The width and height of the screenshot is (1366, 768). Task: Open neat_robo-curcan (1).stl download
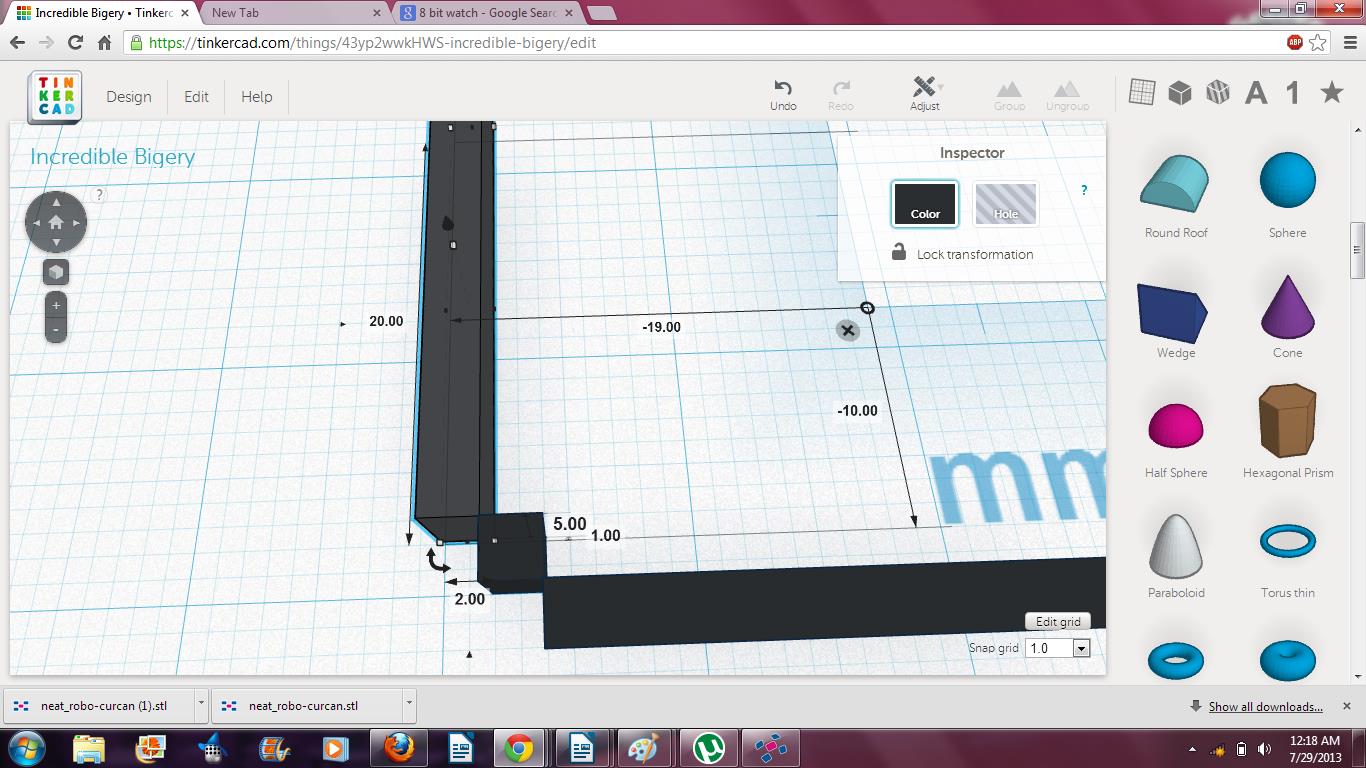[98, 705]
